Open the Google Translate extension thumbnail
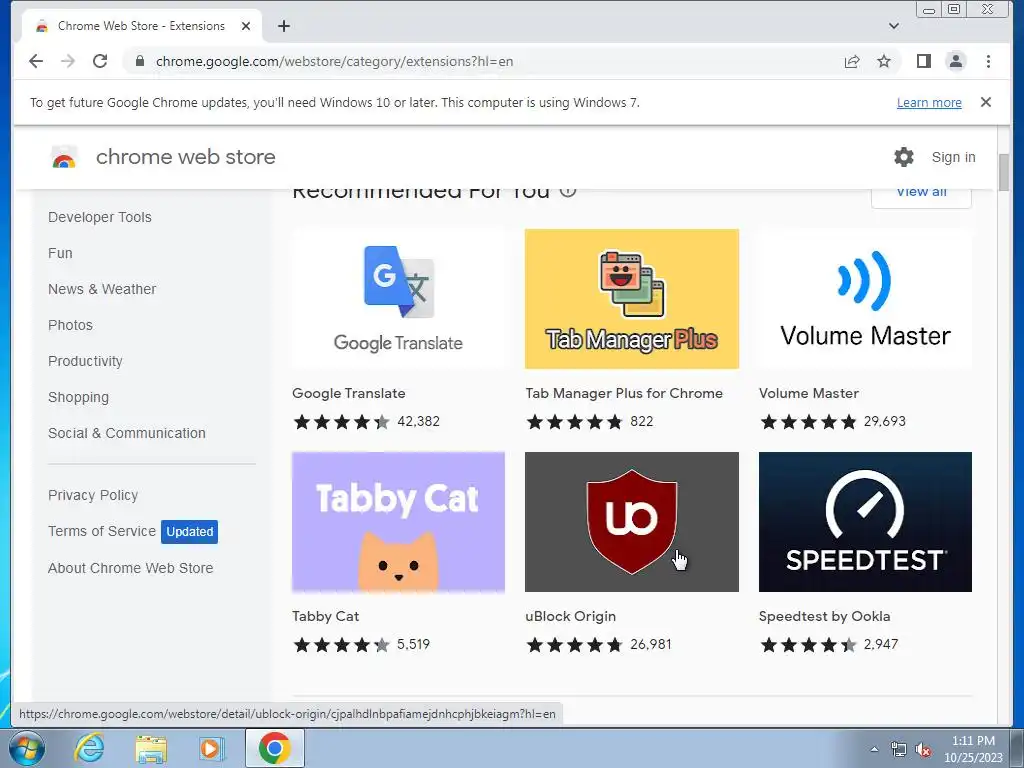The image size is (1024, 768). [x=398, y=299]
